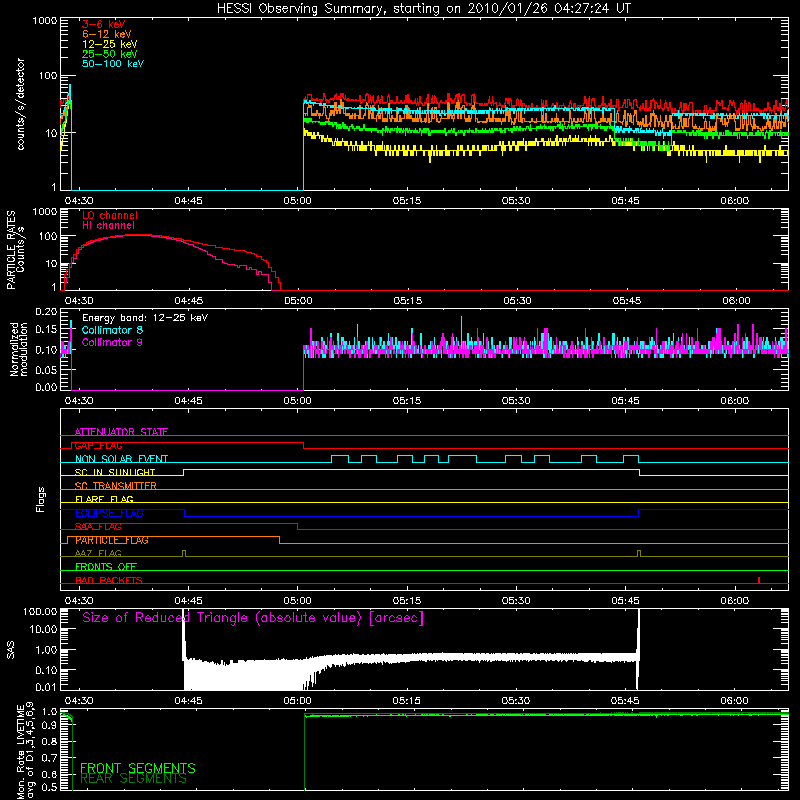Select the Collimator 9 legend label
Image resolution: width=800 pixels, height=800 pixels.
click(x=112, y=342)
